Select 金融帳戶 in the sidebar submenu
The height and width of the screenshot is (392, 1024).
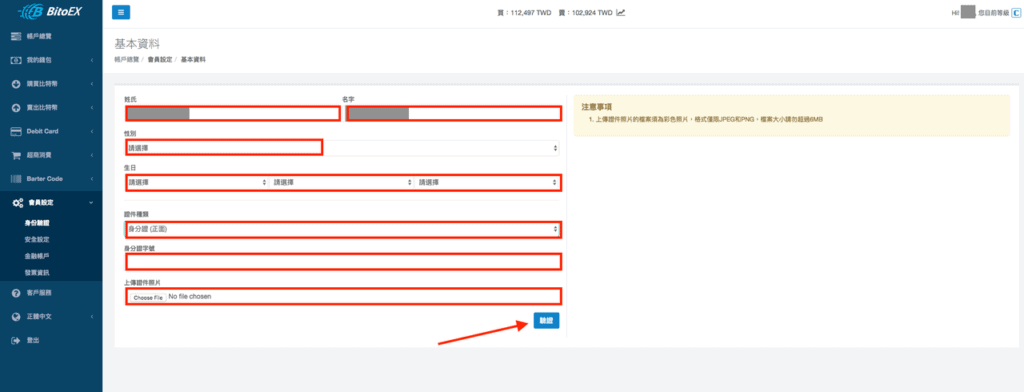37,256
